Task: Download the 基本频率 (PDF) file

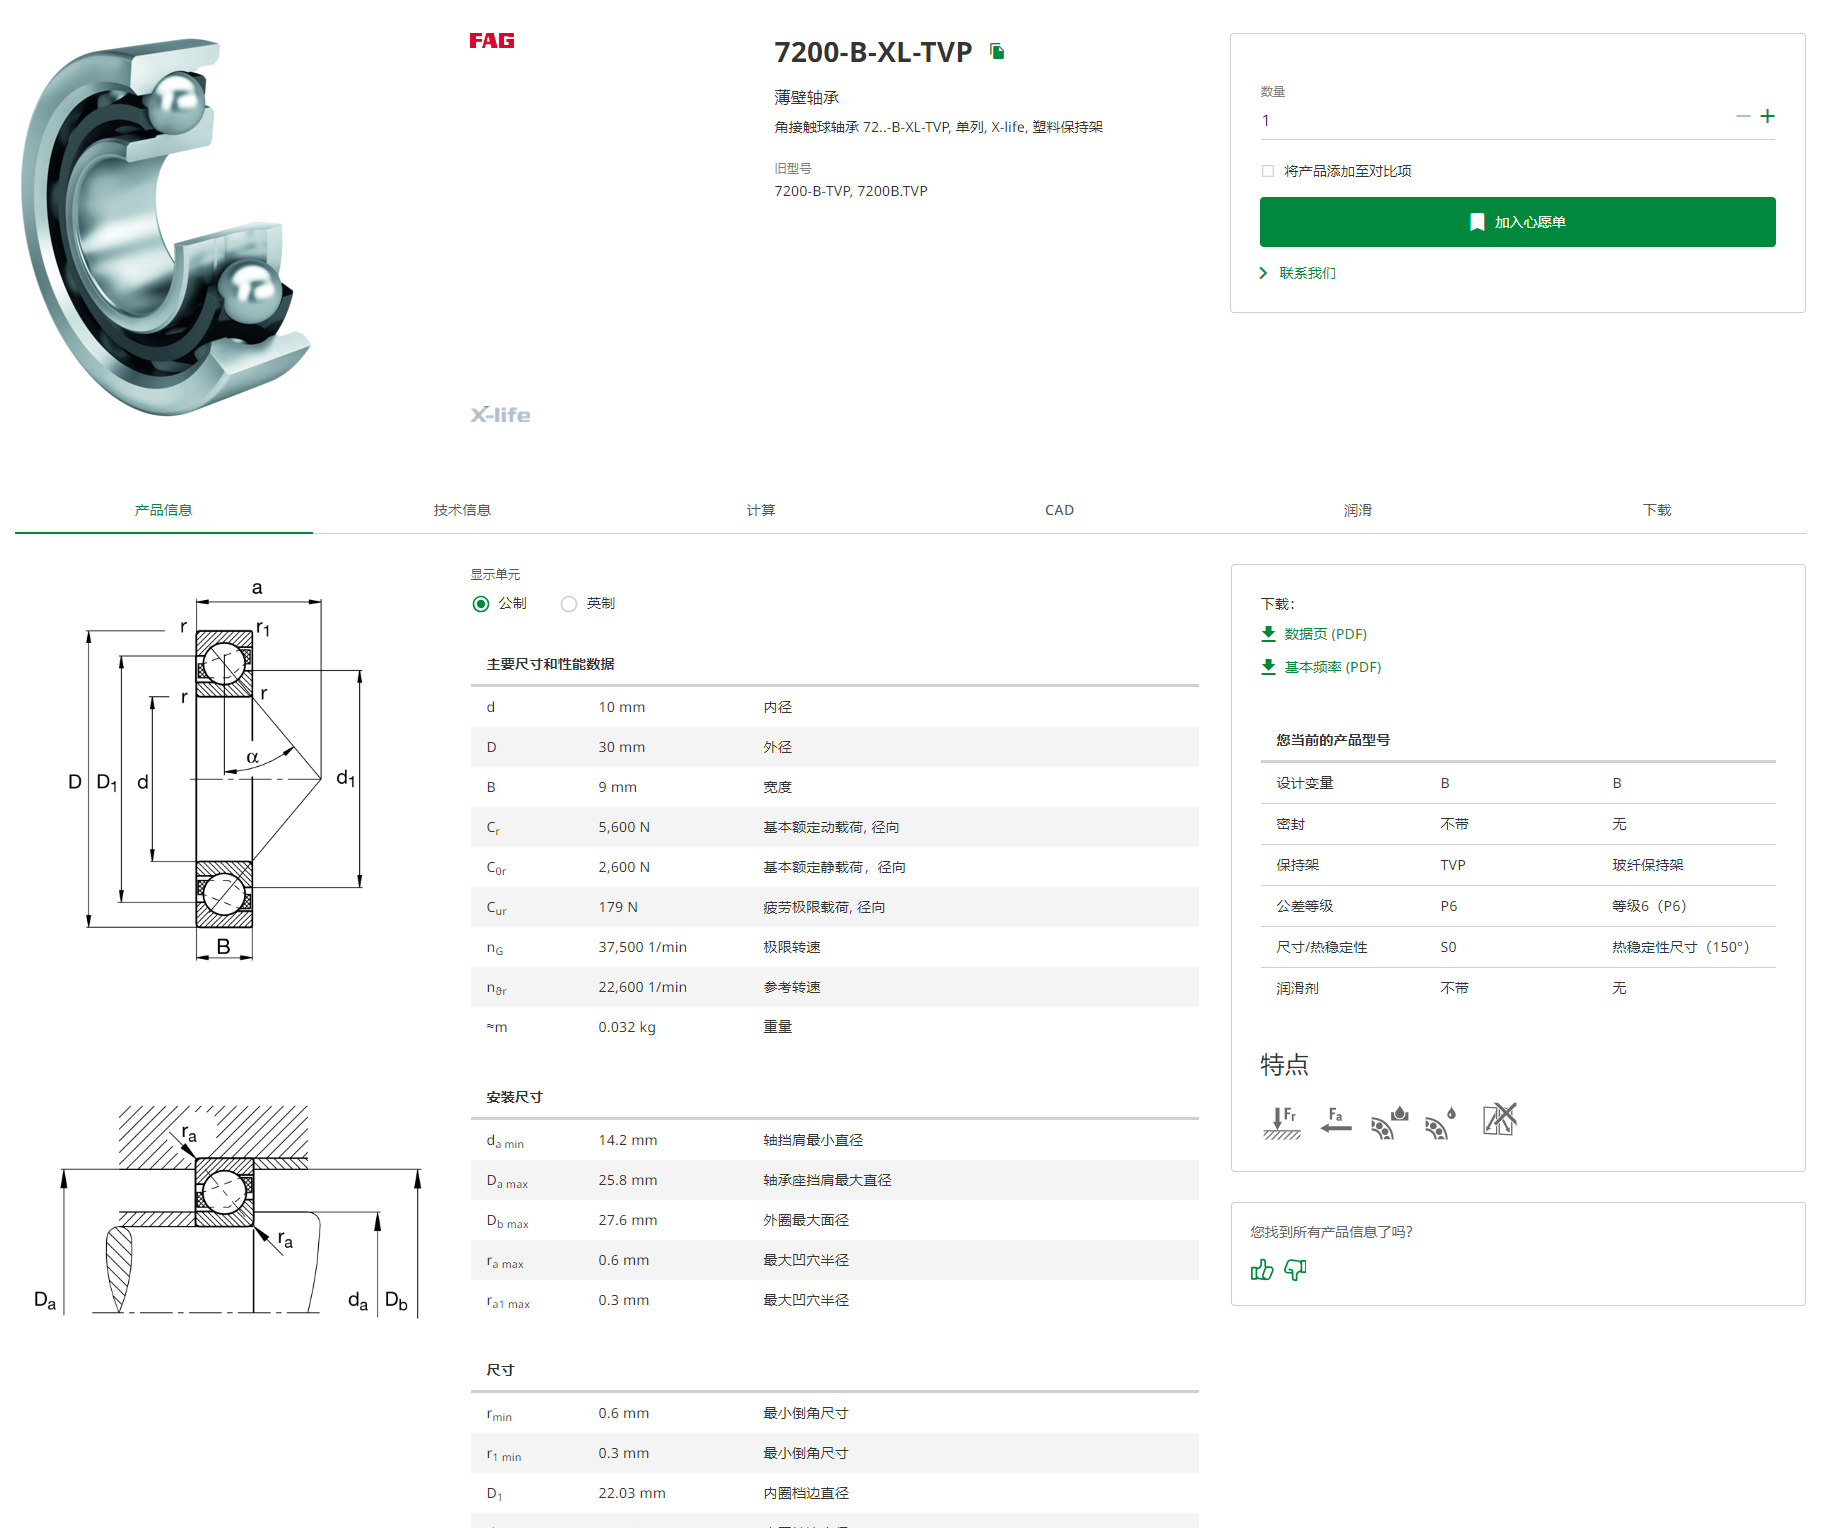Action: pos(1331,667)
